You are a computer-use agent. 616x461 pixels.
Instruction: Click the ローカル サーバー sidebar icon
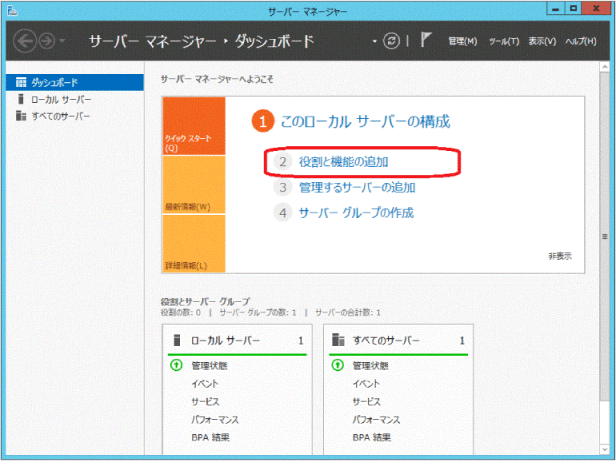21,99
